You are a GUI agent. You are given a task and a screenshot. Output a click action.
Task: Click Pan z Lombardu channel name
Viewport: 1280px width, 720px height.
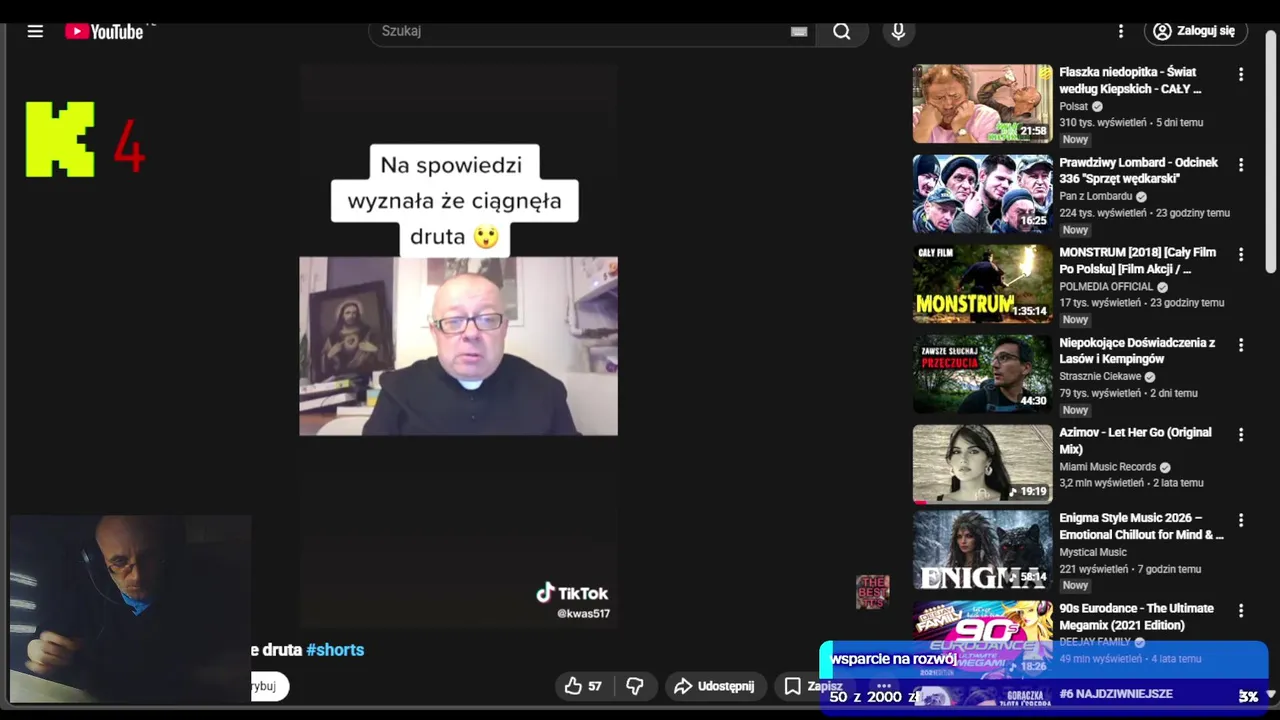click(x=1096, y=196)
